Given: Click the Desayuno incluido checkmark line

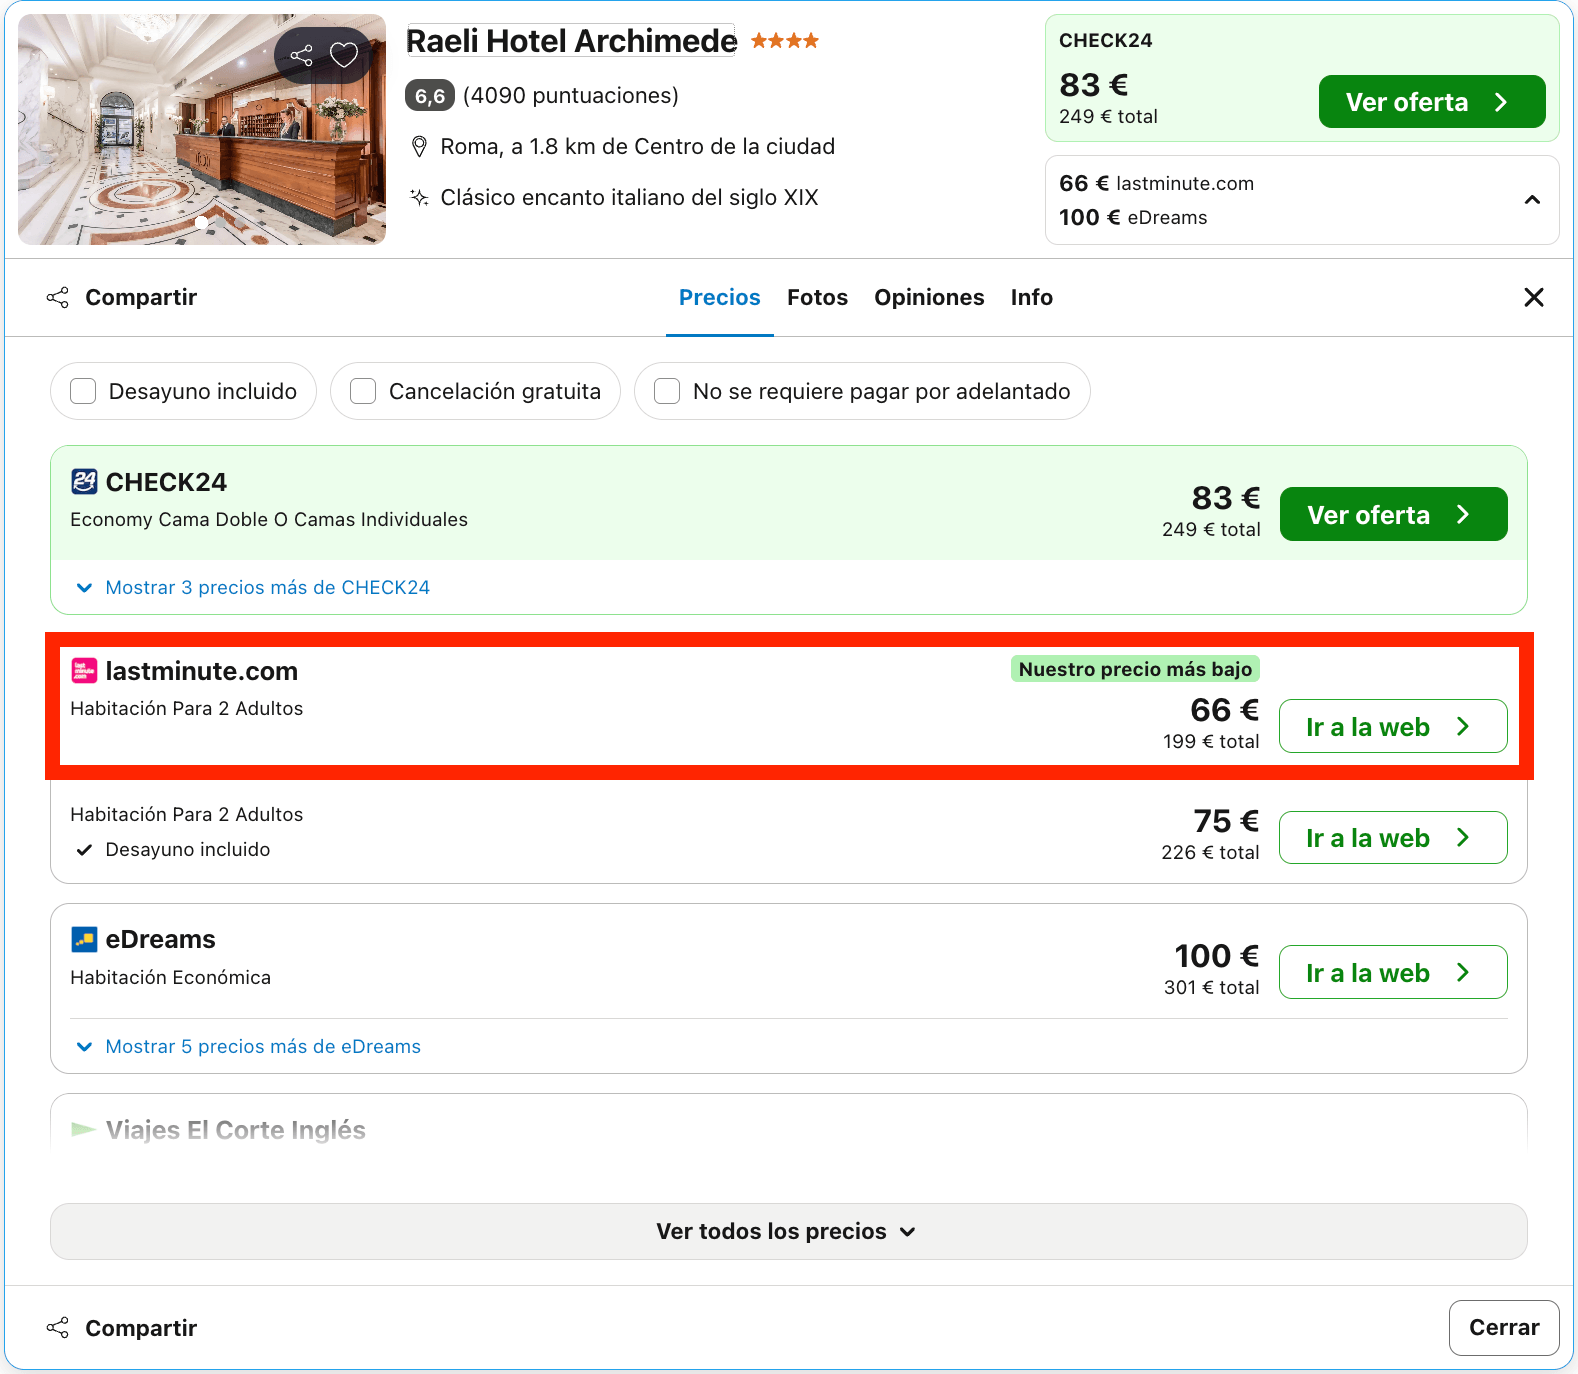Looking at the screenshot, I should tap(174, 850).
